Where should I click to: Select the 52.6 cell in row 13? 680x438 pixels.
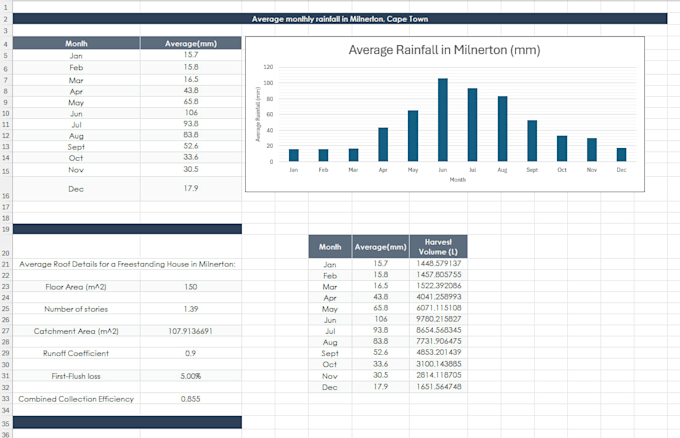191,146
